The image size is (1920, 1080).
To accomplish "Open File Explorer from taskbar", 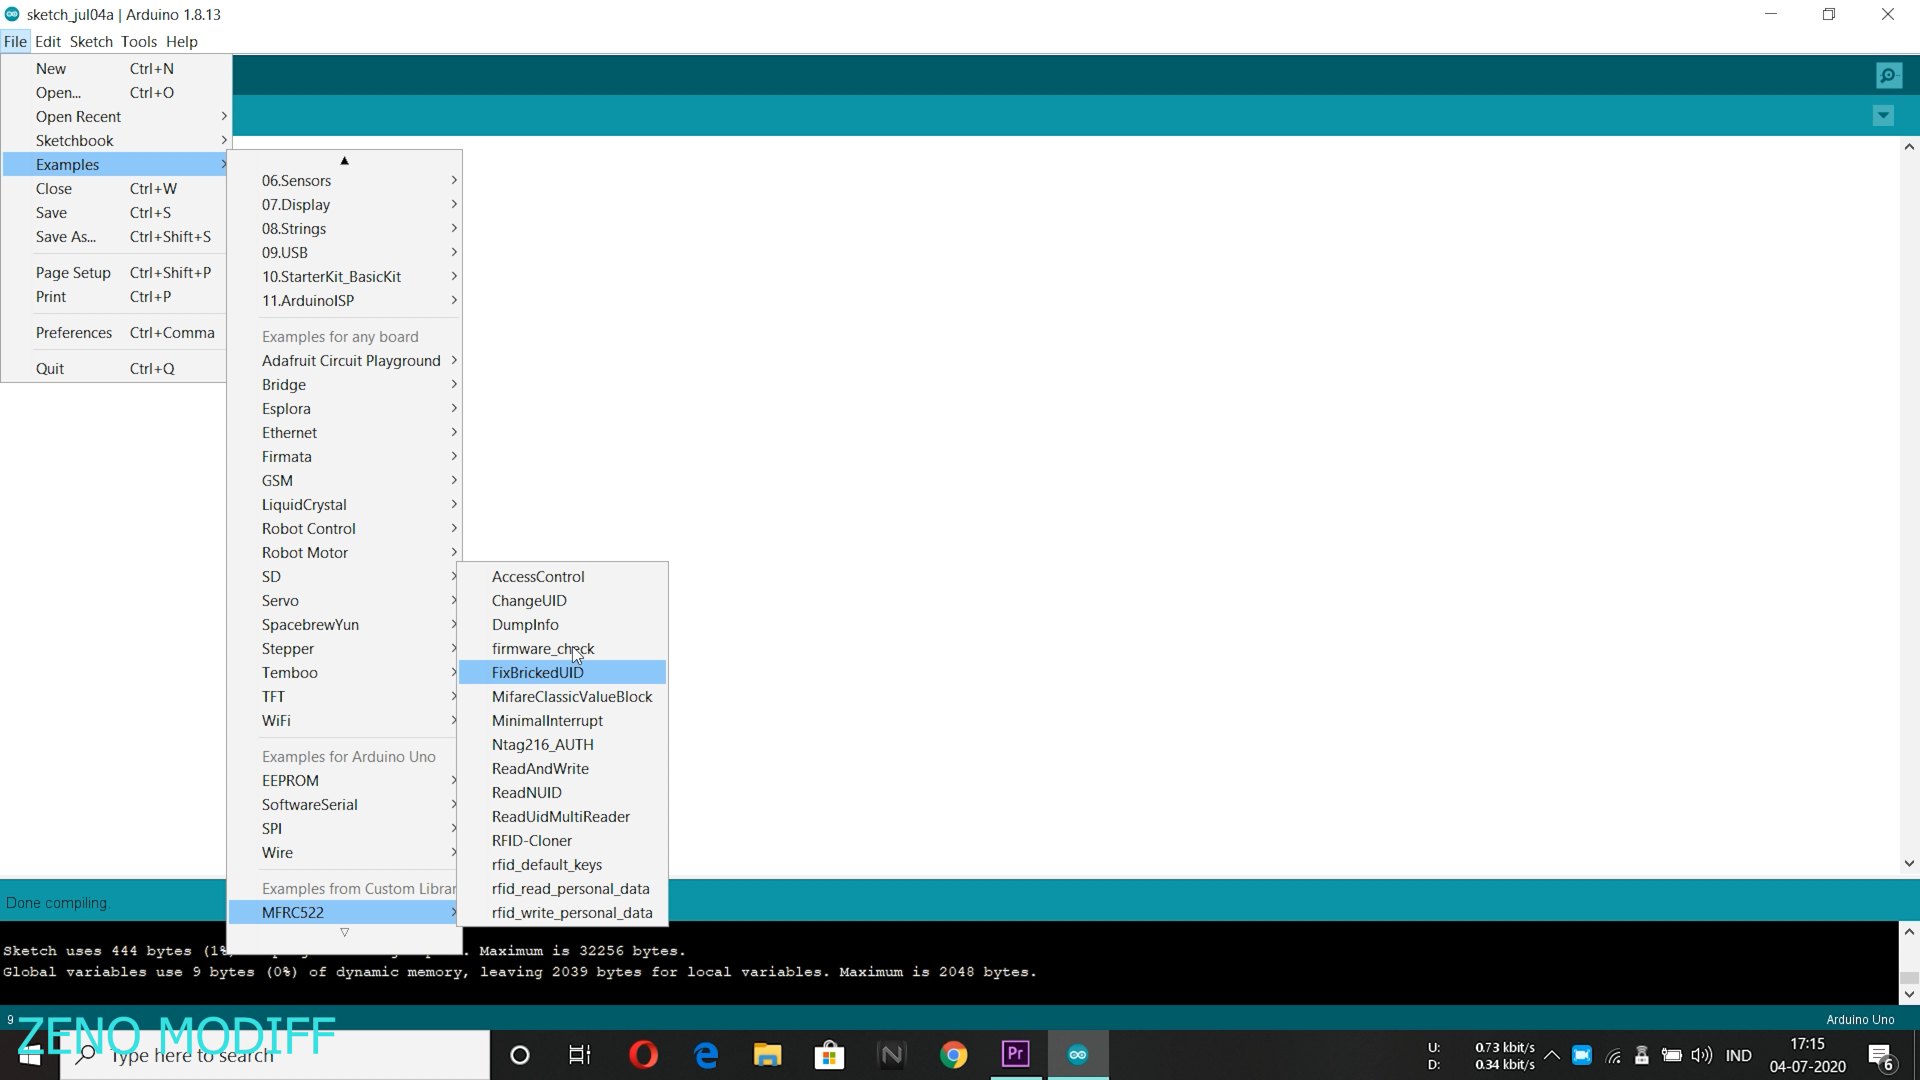I will pos(768,1055).
